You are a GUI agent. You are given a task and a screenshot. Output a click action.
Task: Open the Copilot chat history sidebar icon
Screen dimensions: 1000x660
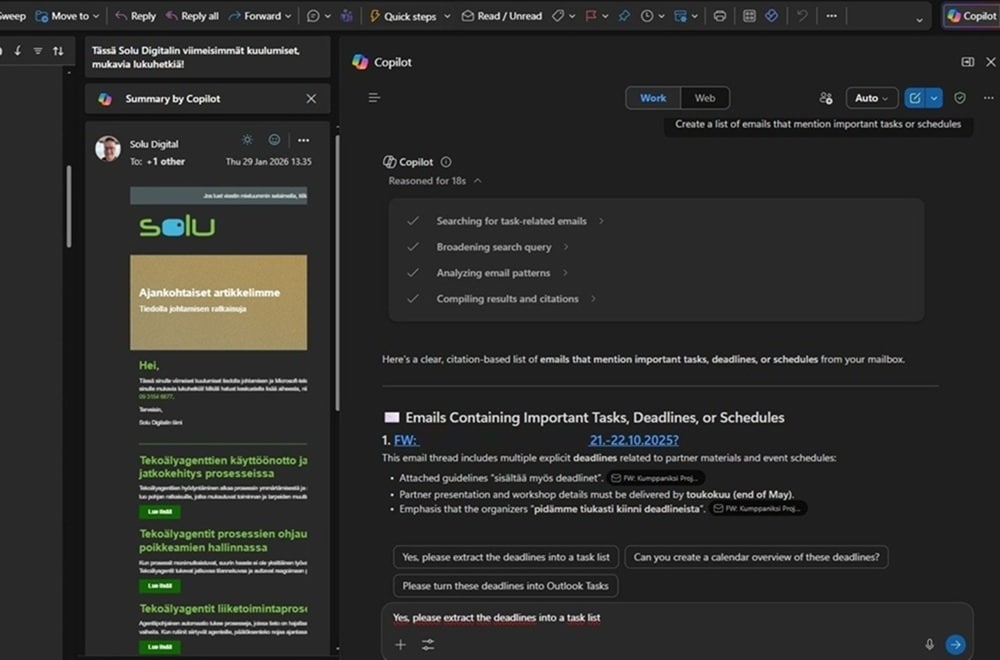[374, 98]
